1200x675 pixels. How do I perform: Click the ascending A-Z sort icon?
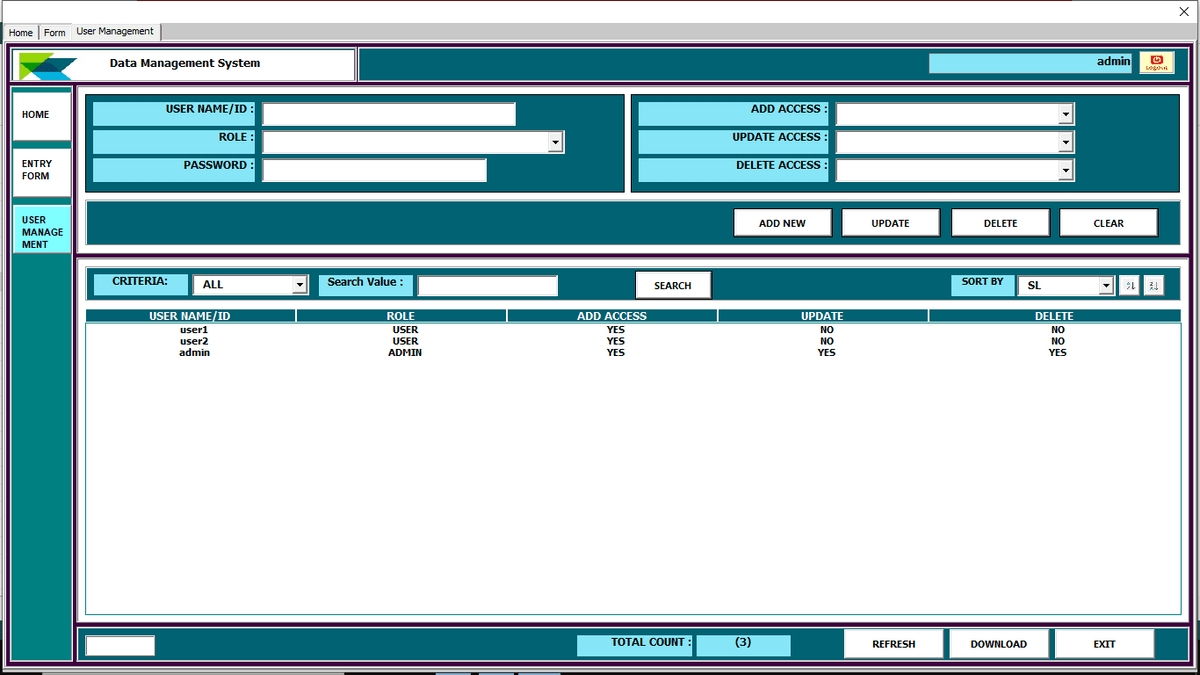(1128, 285)
